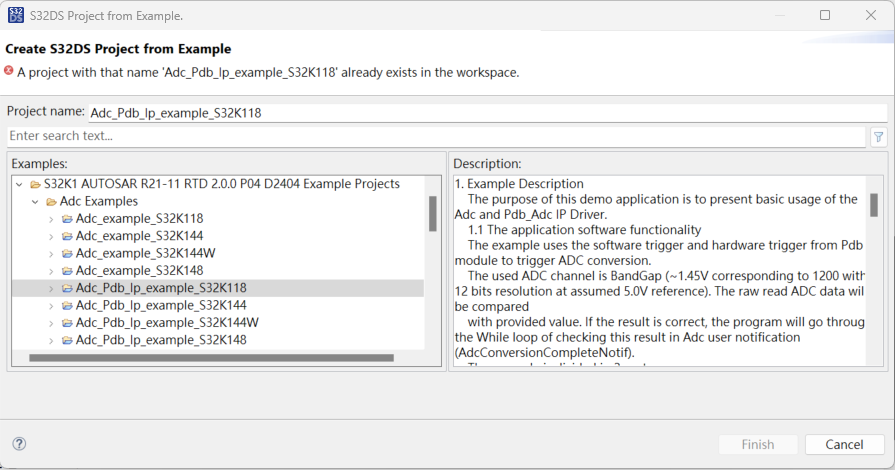The width and height of the screenshot is (895, 470).
Task: Pick Adc_Pdb_Ip_example_S32K144 example
Action: coord(161,306)
